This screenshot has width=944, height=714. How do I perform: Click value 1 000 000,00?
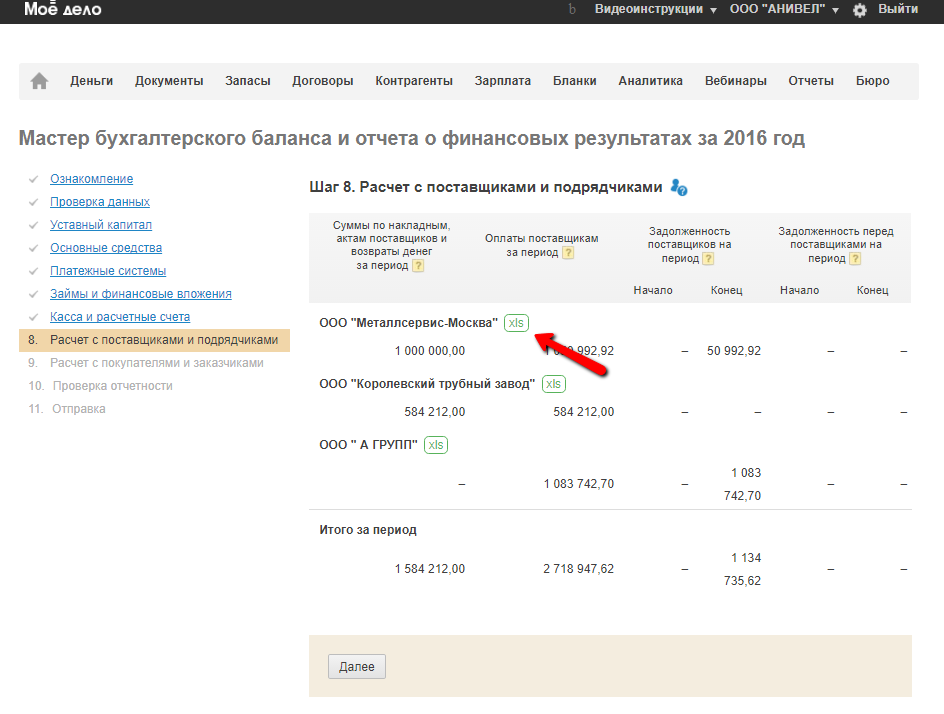pos(430,351)
